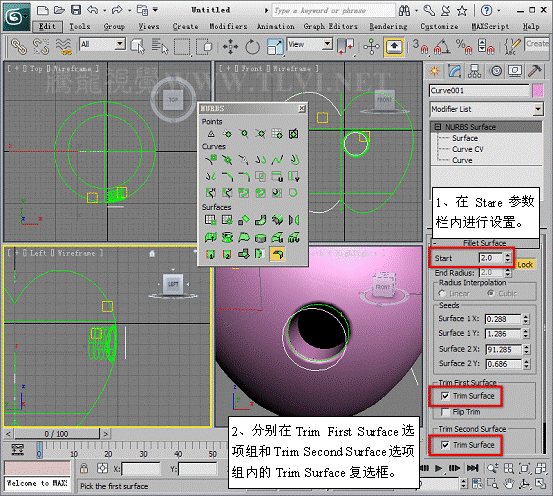Click the Play Animation button
Viewport: 553px width, 496px height.
point(438,468)
